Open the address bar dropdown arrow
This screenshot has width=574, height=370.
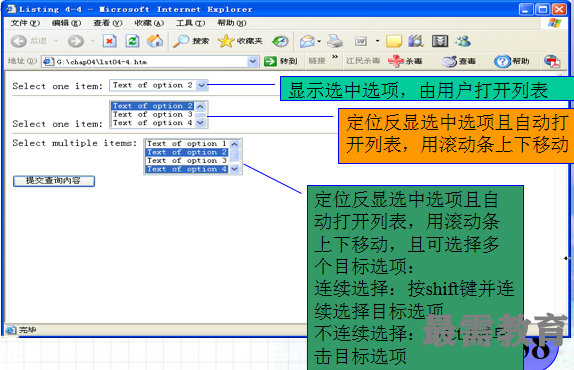pyautogui.click(x=253, y=61)
